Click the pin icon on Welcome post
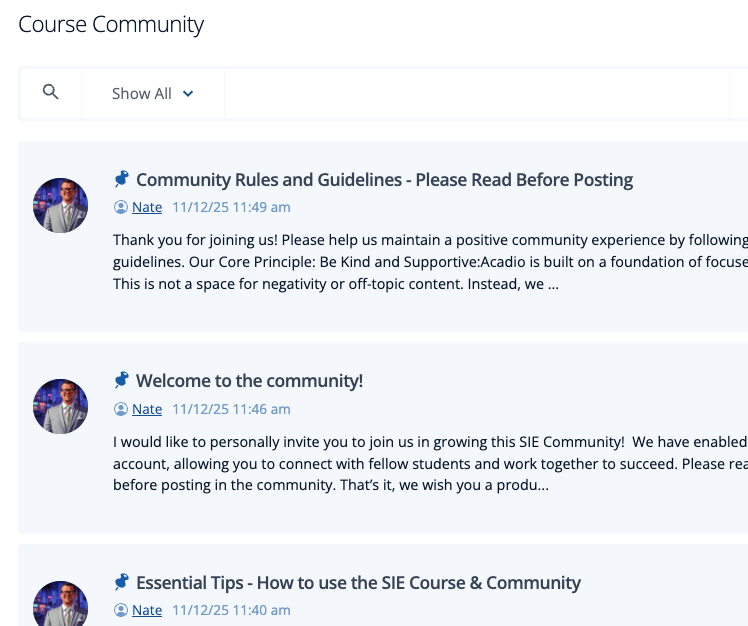This screenshot has height=626, width=748. (122, 380)
